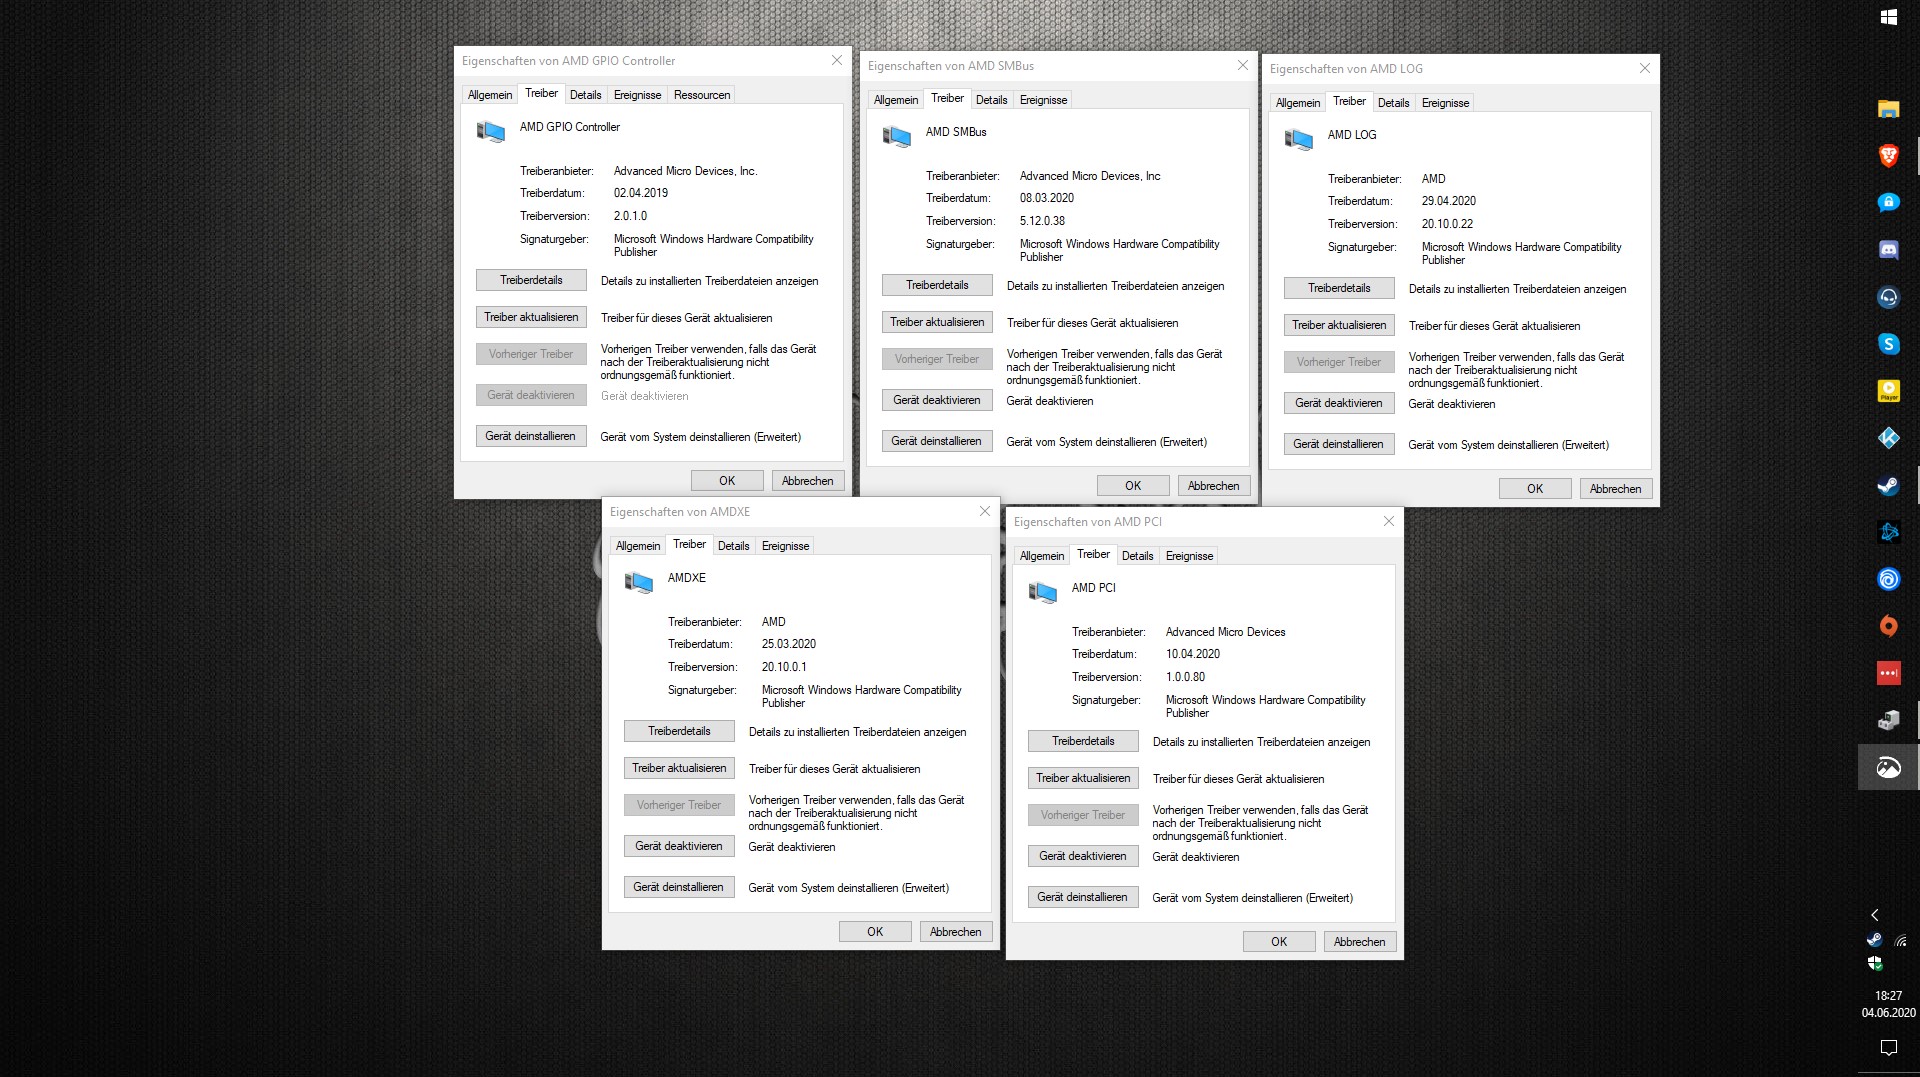The width and height of the screenshot is (1920, 1077).
Task: Click Treiber aktualisieren in AMD PCI
Action: click(1083, 778)
